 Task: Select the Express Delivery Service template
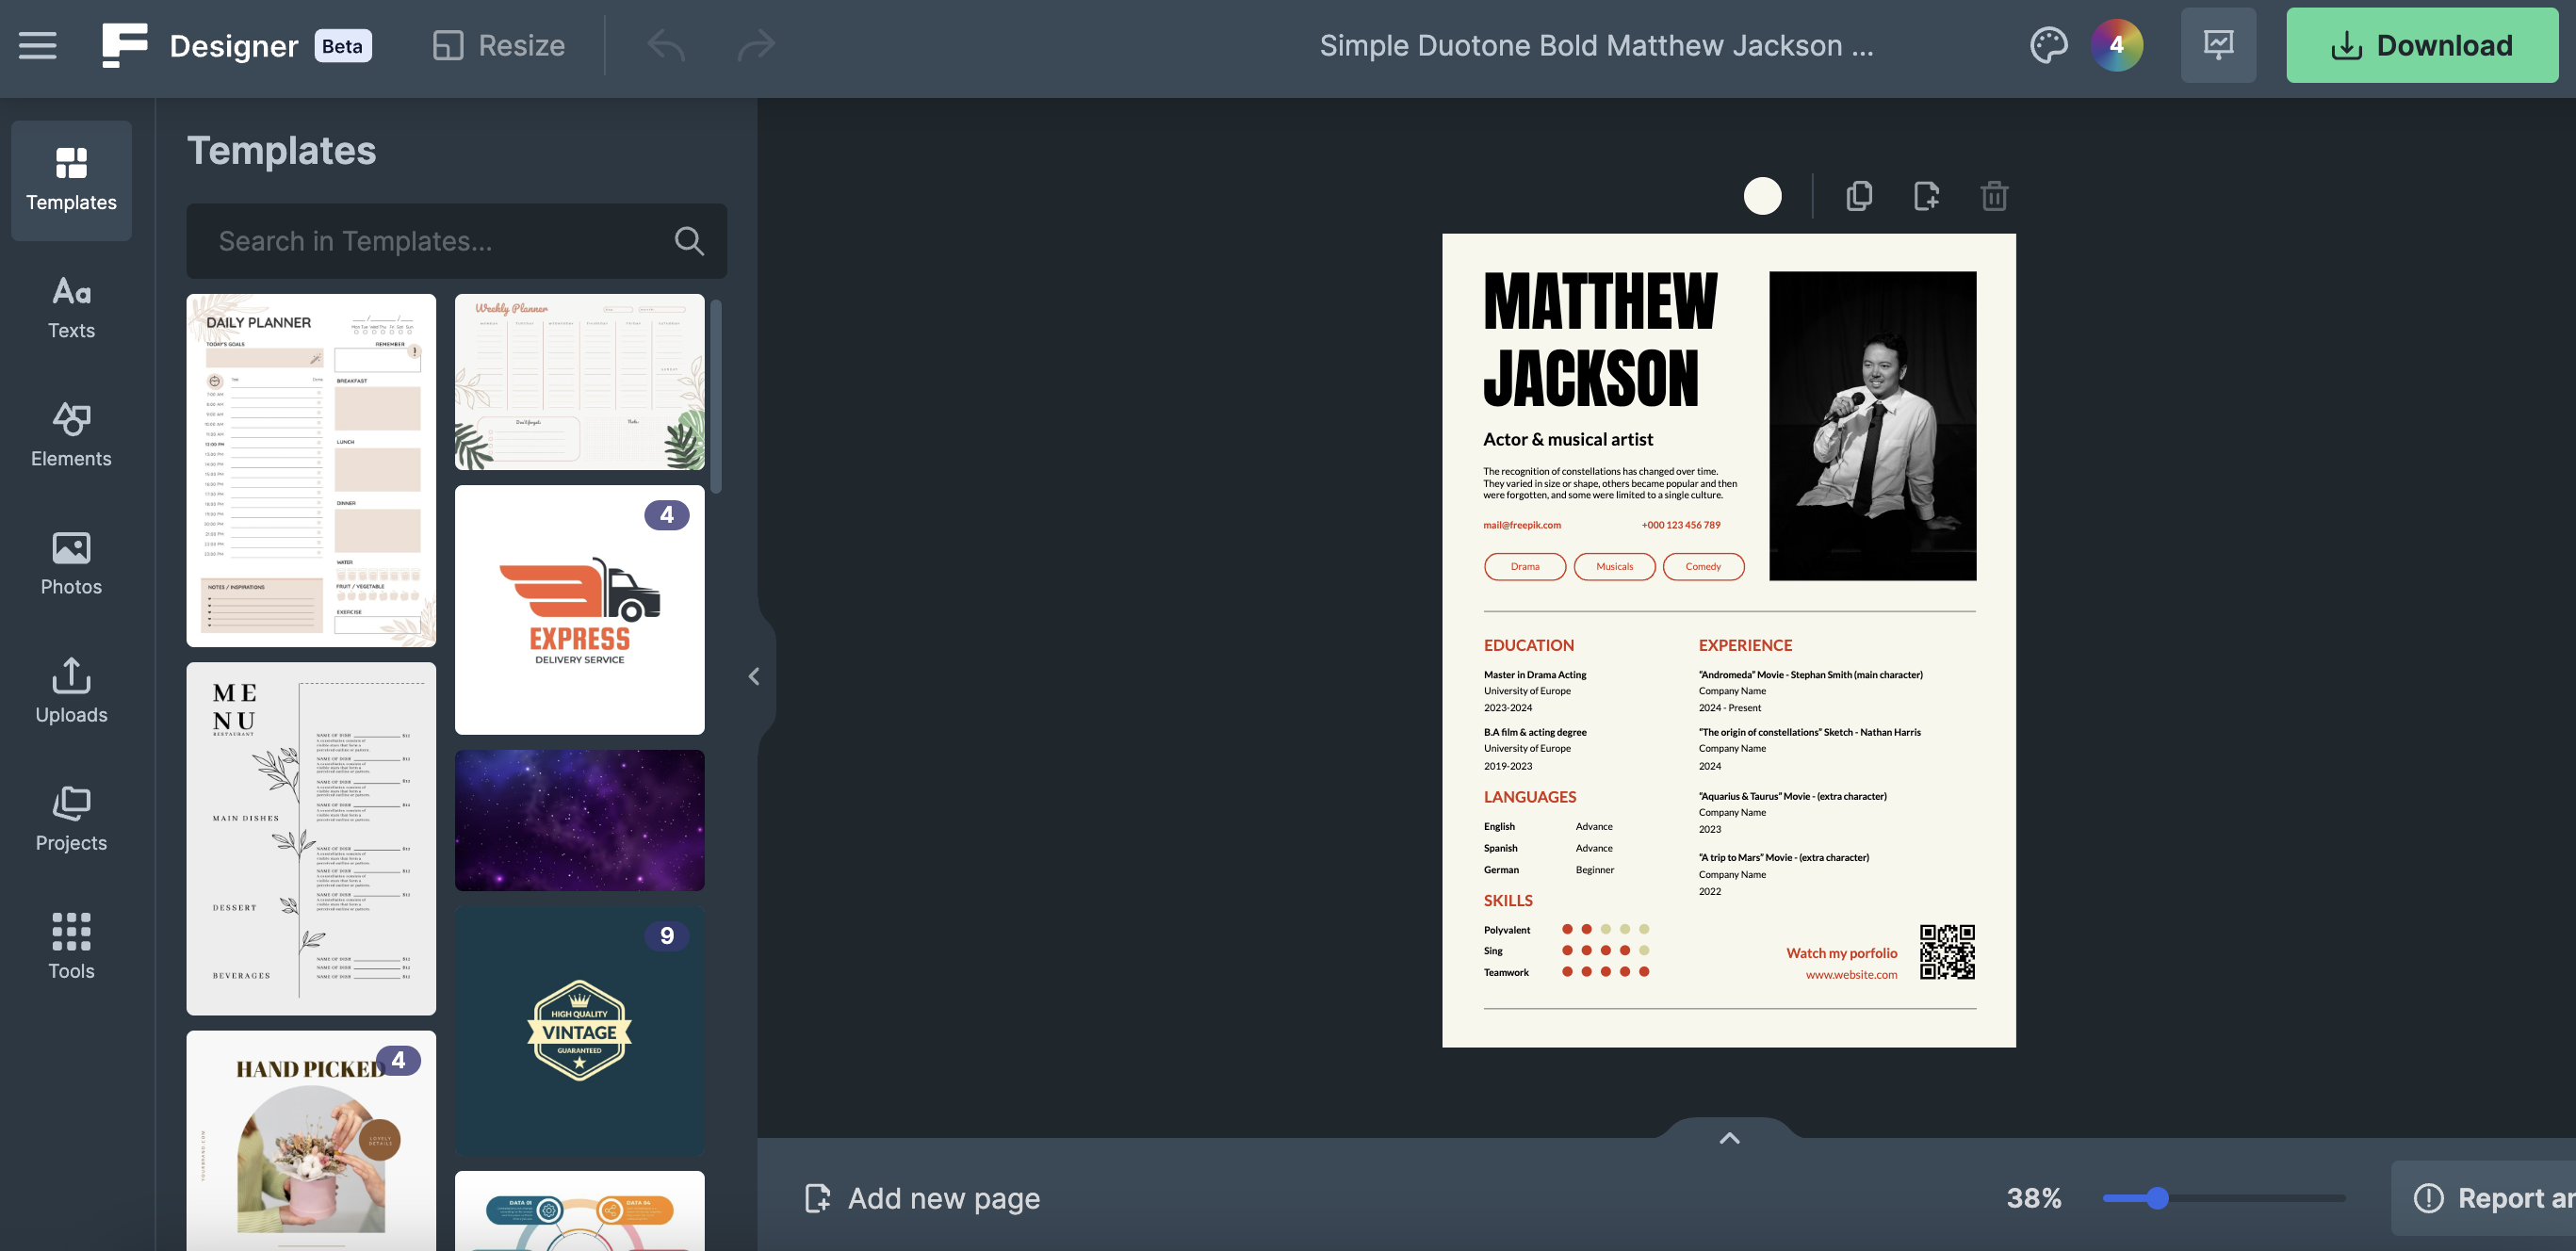(x=579, y=610)
